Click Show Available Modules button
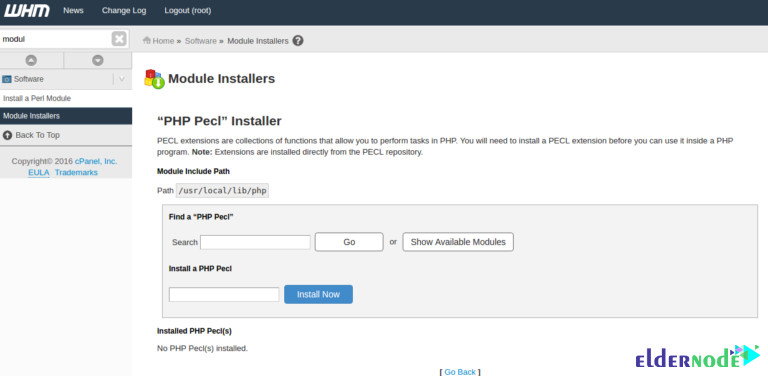 point(458,242)
